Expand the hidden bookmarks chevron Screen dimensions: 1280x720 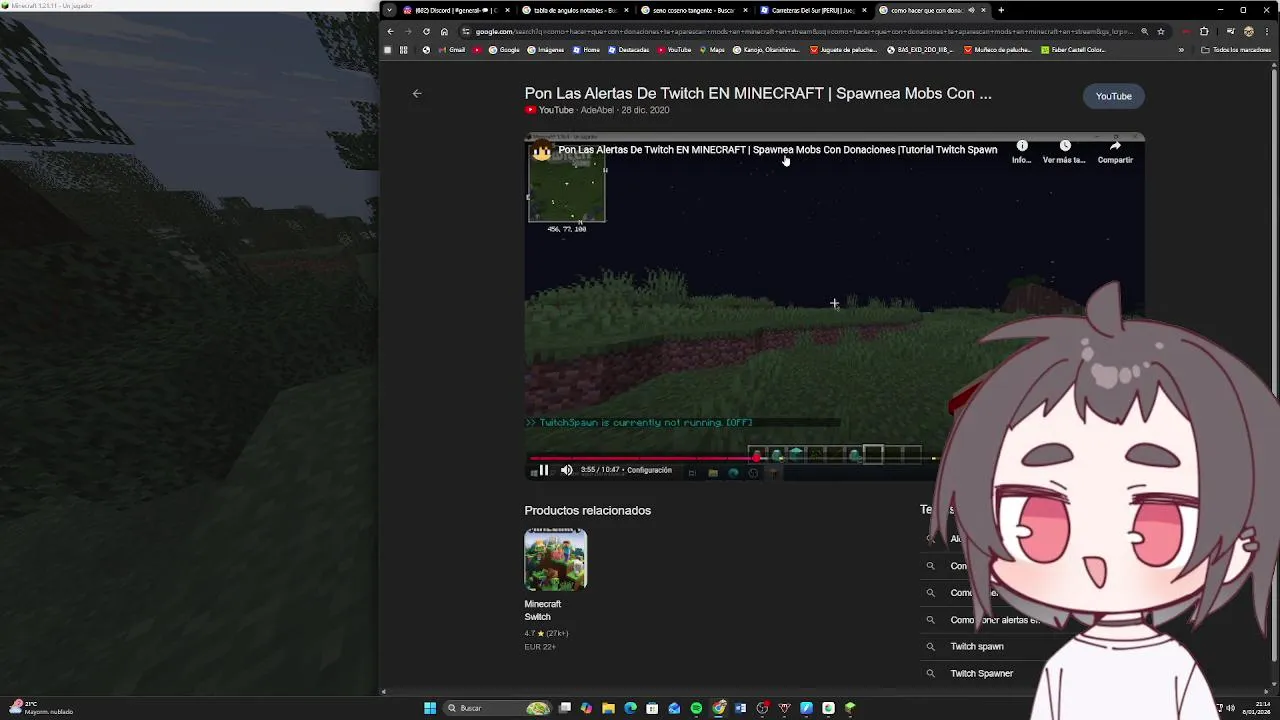[1181, 49]
